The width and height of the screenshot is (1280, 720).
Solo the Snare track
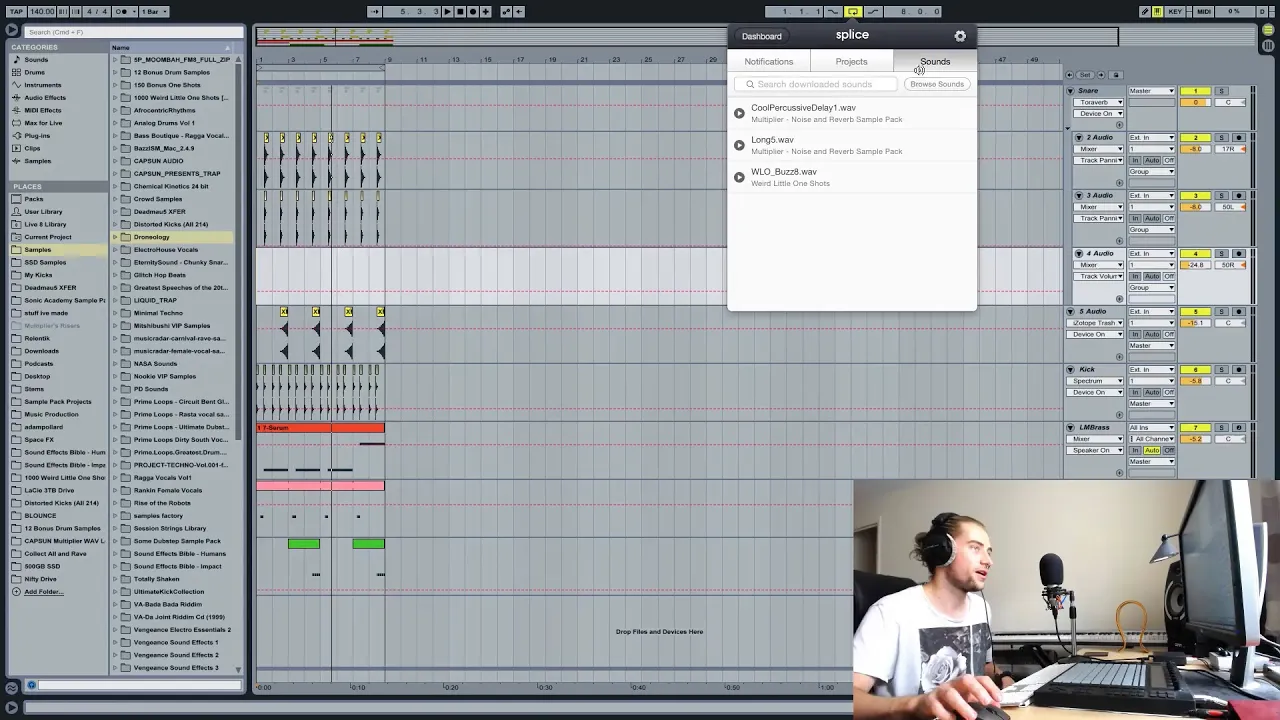pyautogui.click(x=1220, y=91)
